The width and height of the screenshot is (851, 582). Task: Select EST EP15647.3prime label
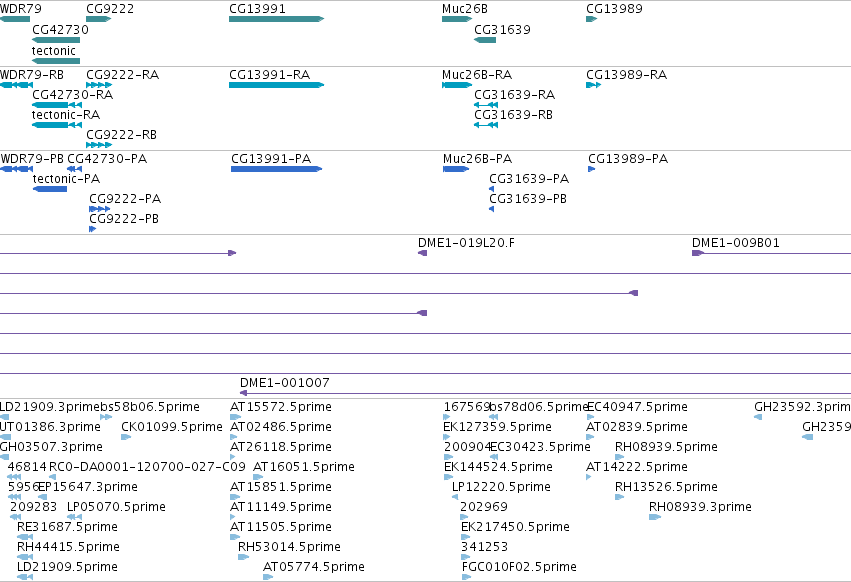(88, 487)
